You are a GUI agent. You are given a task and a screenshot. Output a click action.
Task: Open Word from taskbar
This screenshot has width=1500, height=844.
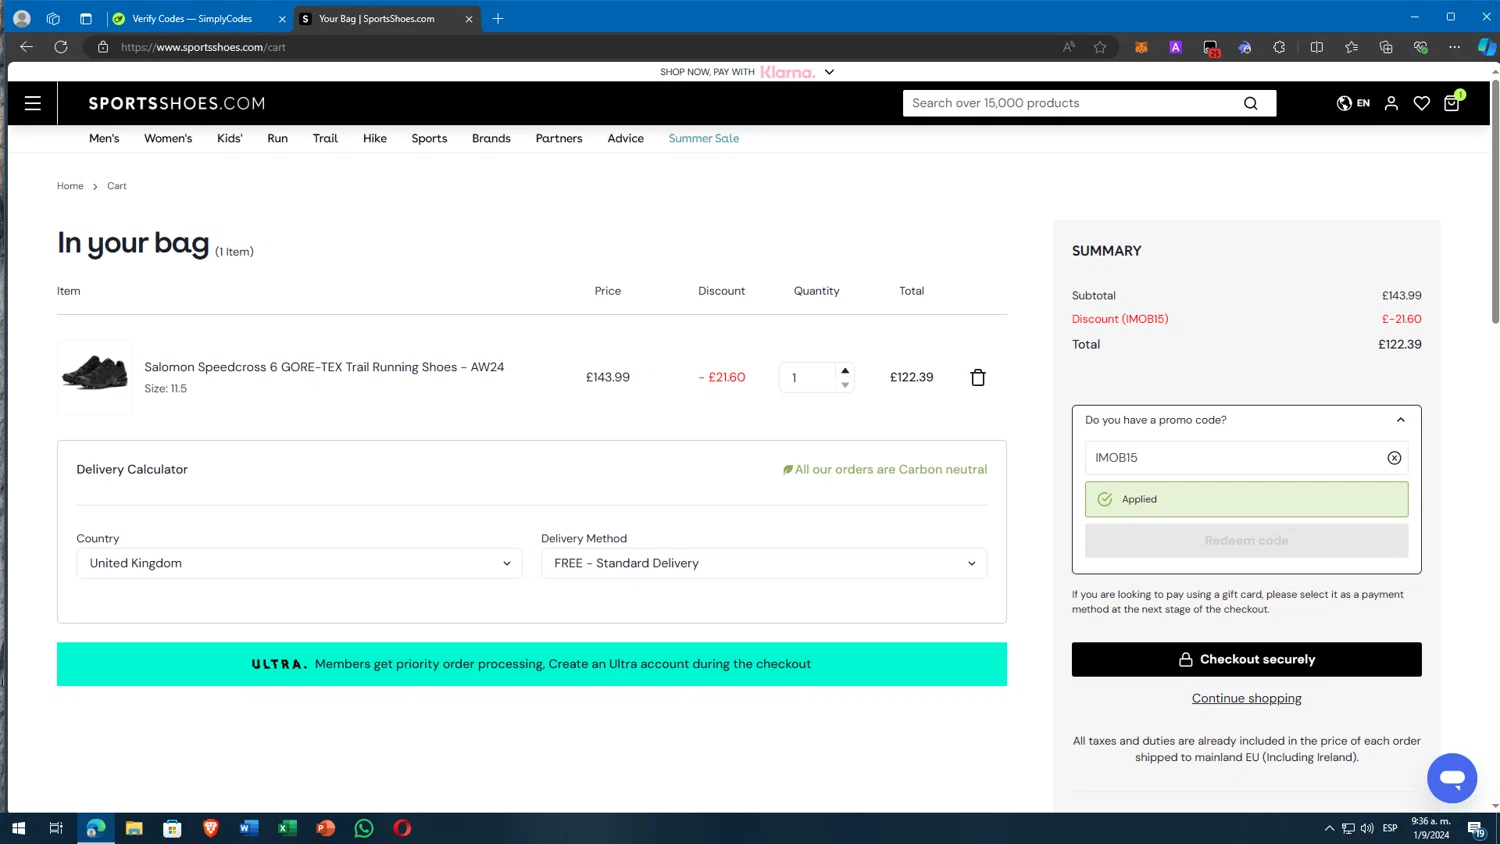tap(249, 828)
